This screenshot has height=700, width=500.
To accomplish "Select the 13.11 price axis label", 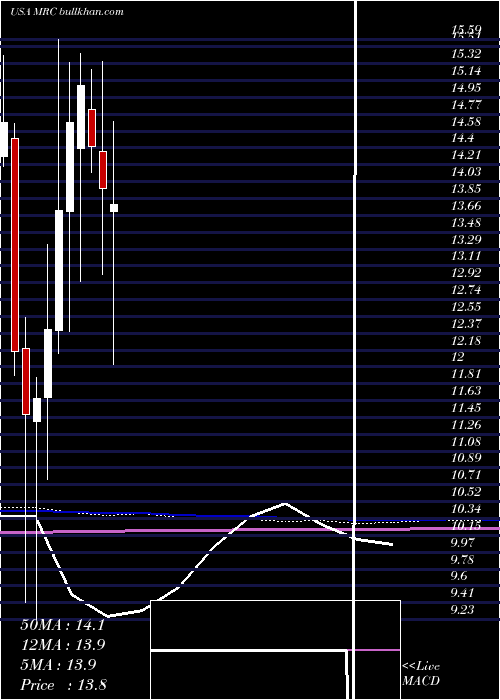I will (x=466, y=256).
